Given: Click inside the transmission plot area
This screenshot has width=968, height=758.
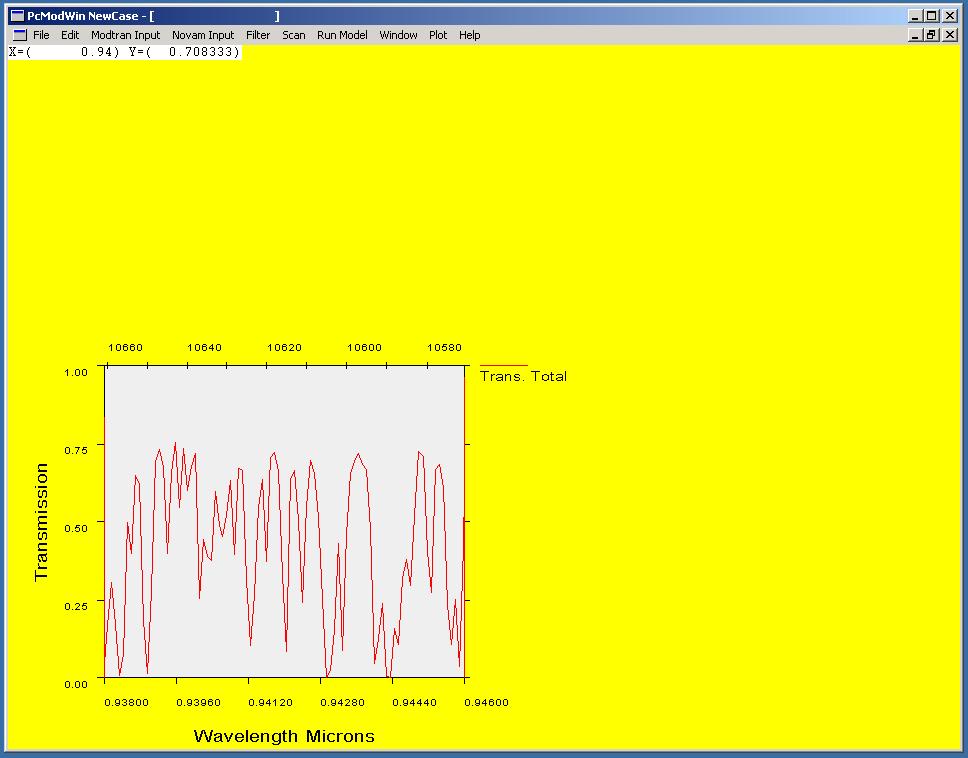Looking at the screenshot, I should tap(284, 522).
